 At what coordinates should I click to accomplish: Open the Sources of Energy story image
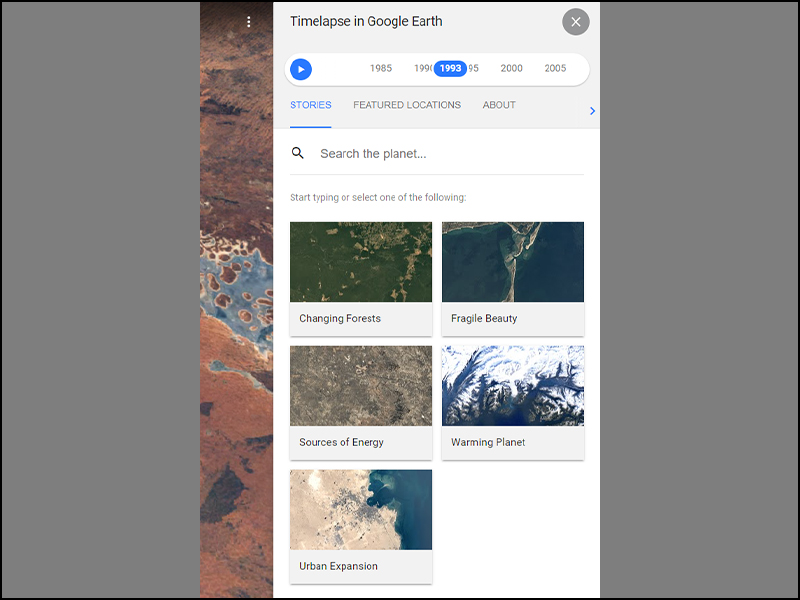[x=361, y=386]
